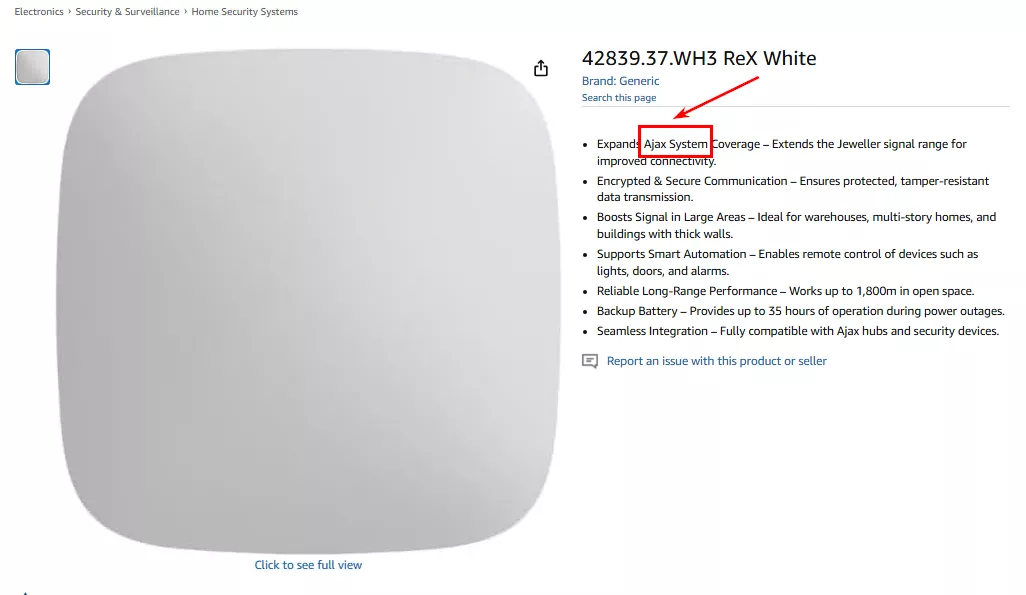Click the Reliable Long-Range Performance bullet
This screenshot has width=1026, height=595.
pyautogui.click(x=785, y=291)
